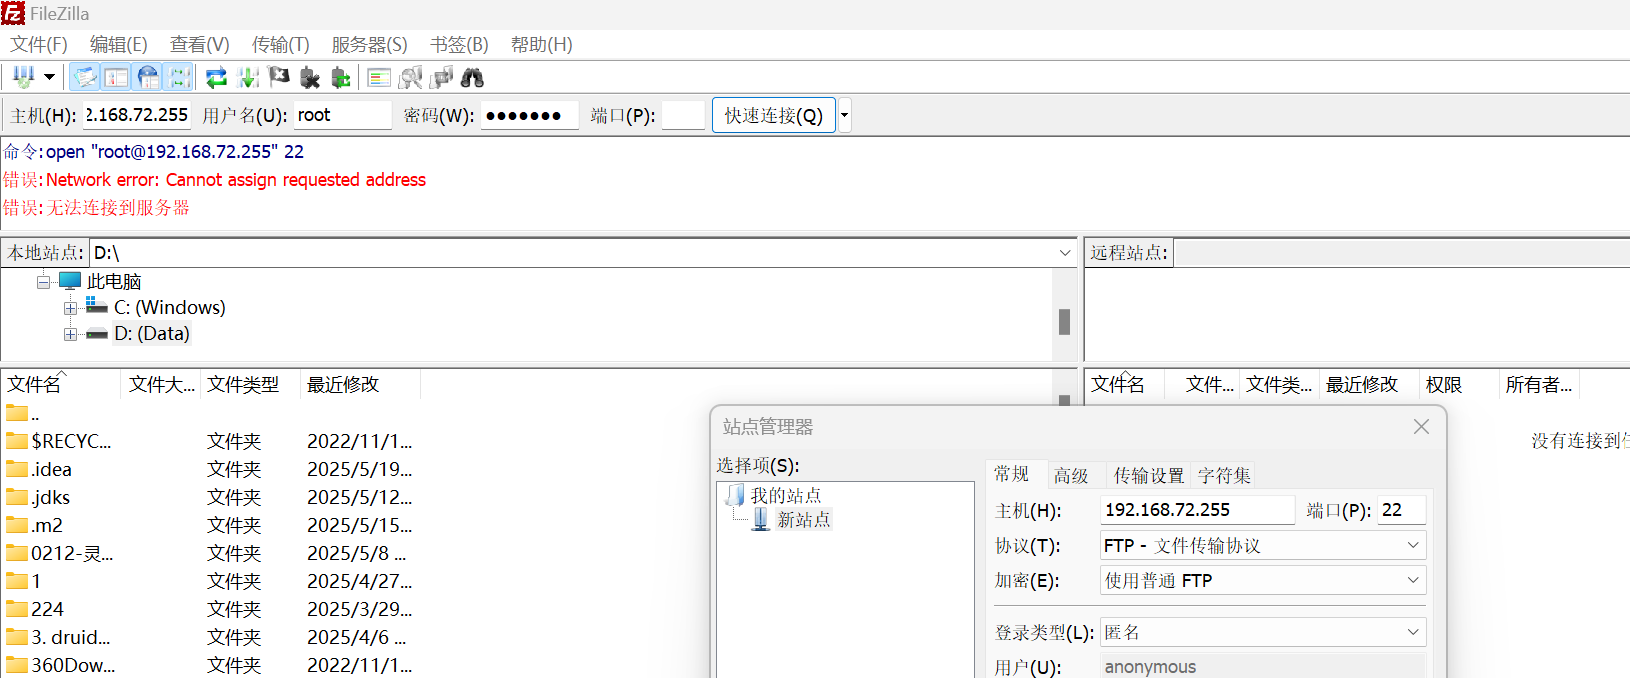
Task: Expand the D: (Data) drive node
Action: tap(70, 334)
